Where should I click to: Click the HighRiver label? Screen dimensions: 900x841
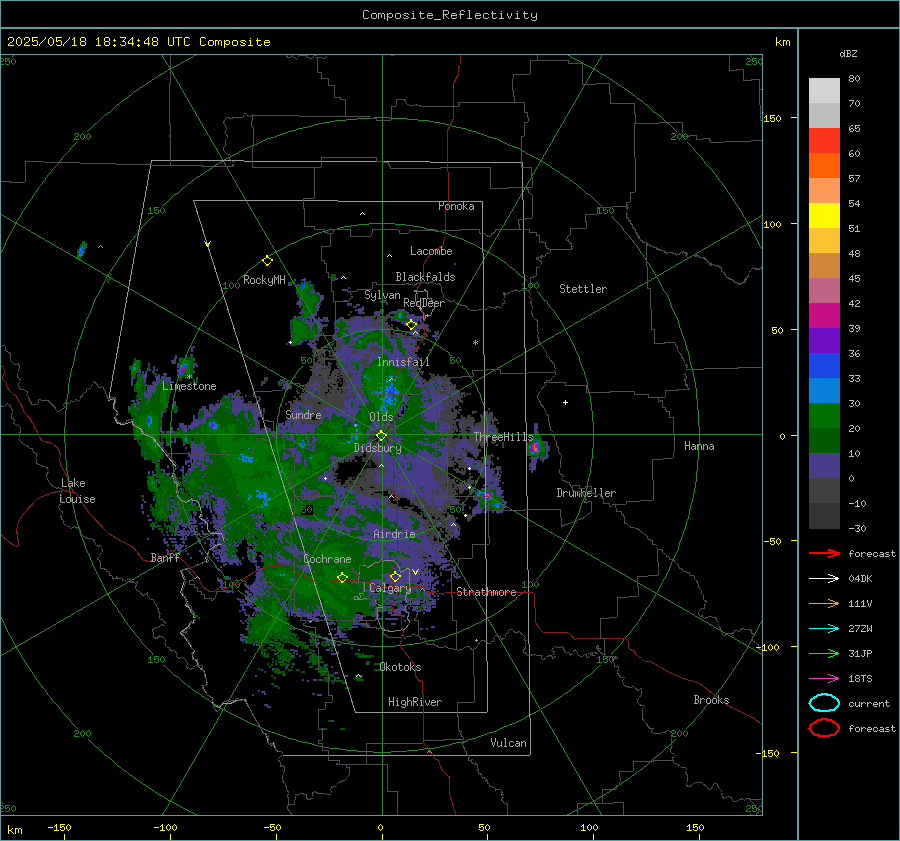415,702
